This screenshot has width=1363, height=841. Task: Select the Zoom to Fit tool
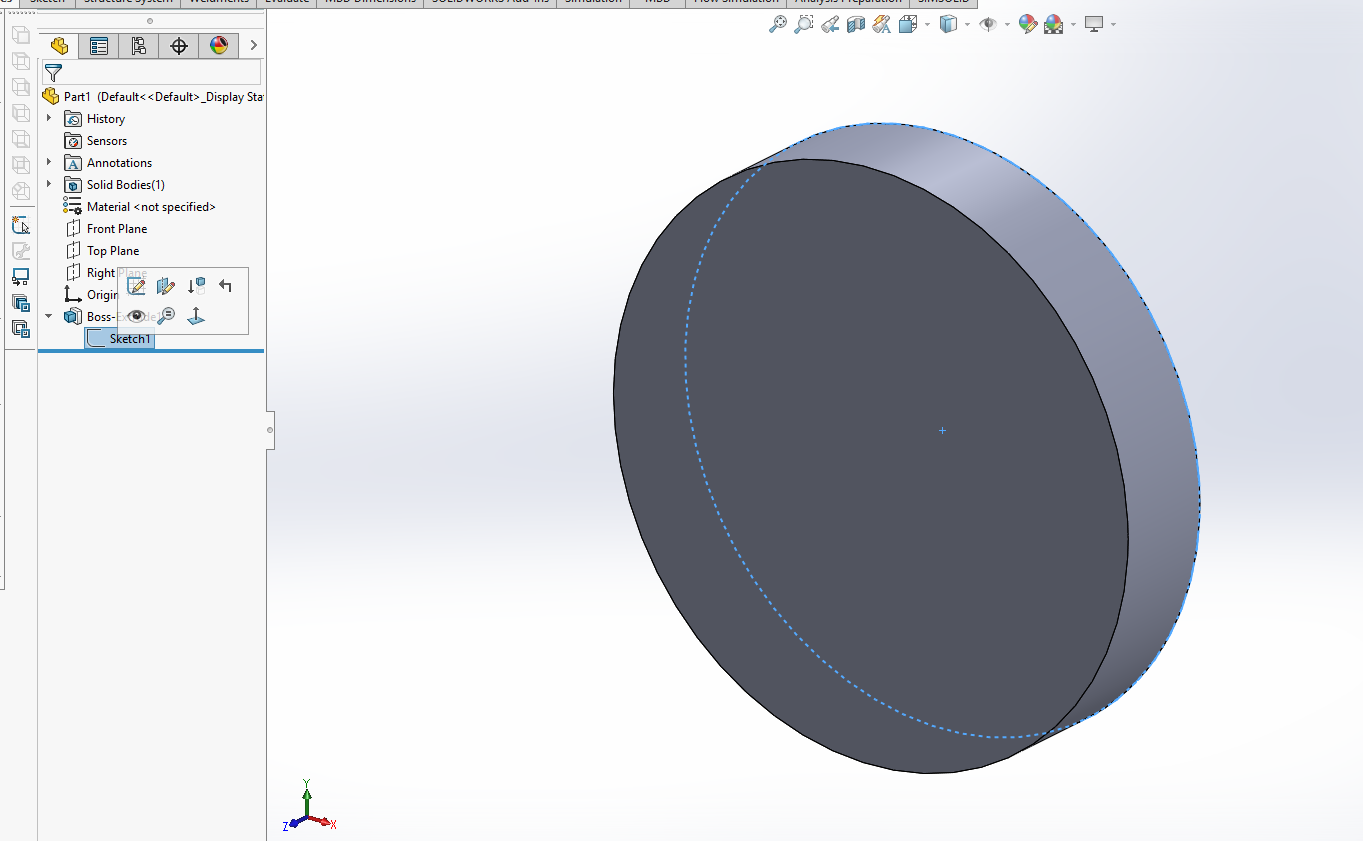coord(778,23)
